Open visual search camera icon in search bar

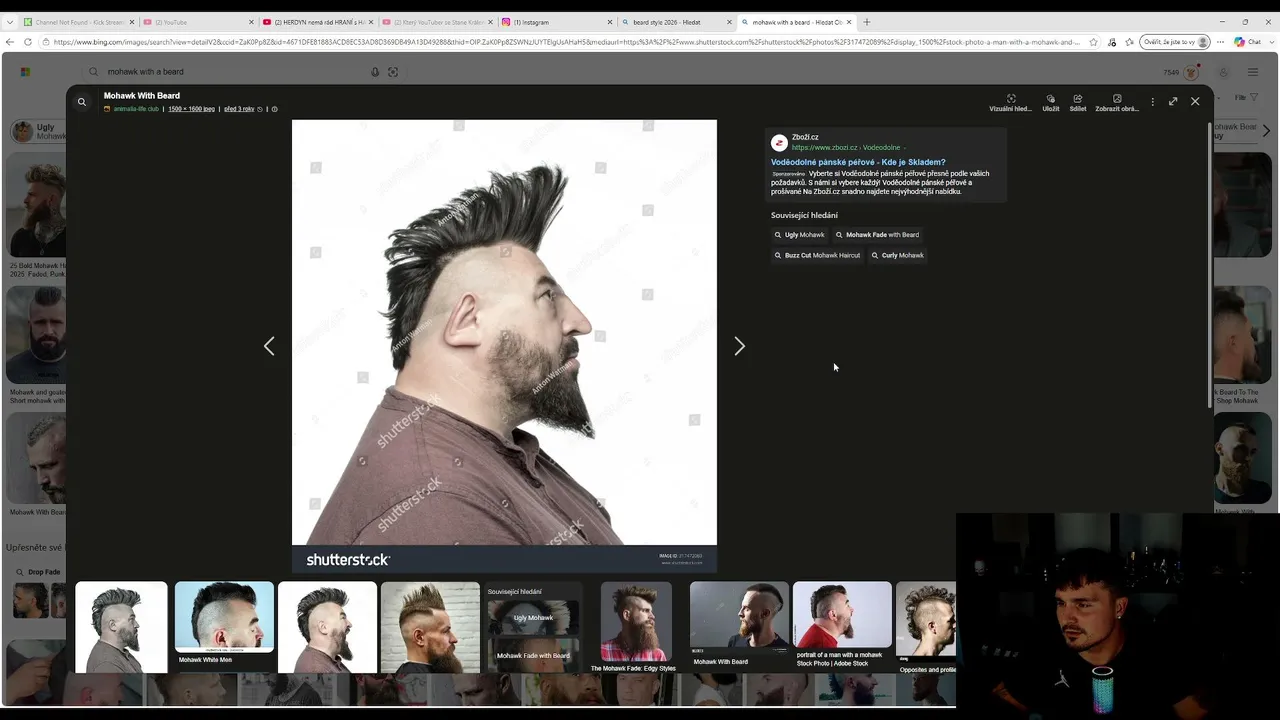393,72
